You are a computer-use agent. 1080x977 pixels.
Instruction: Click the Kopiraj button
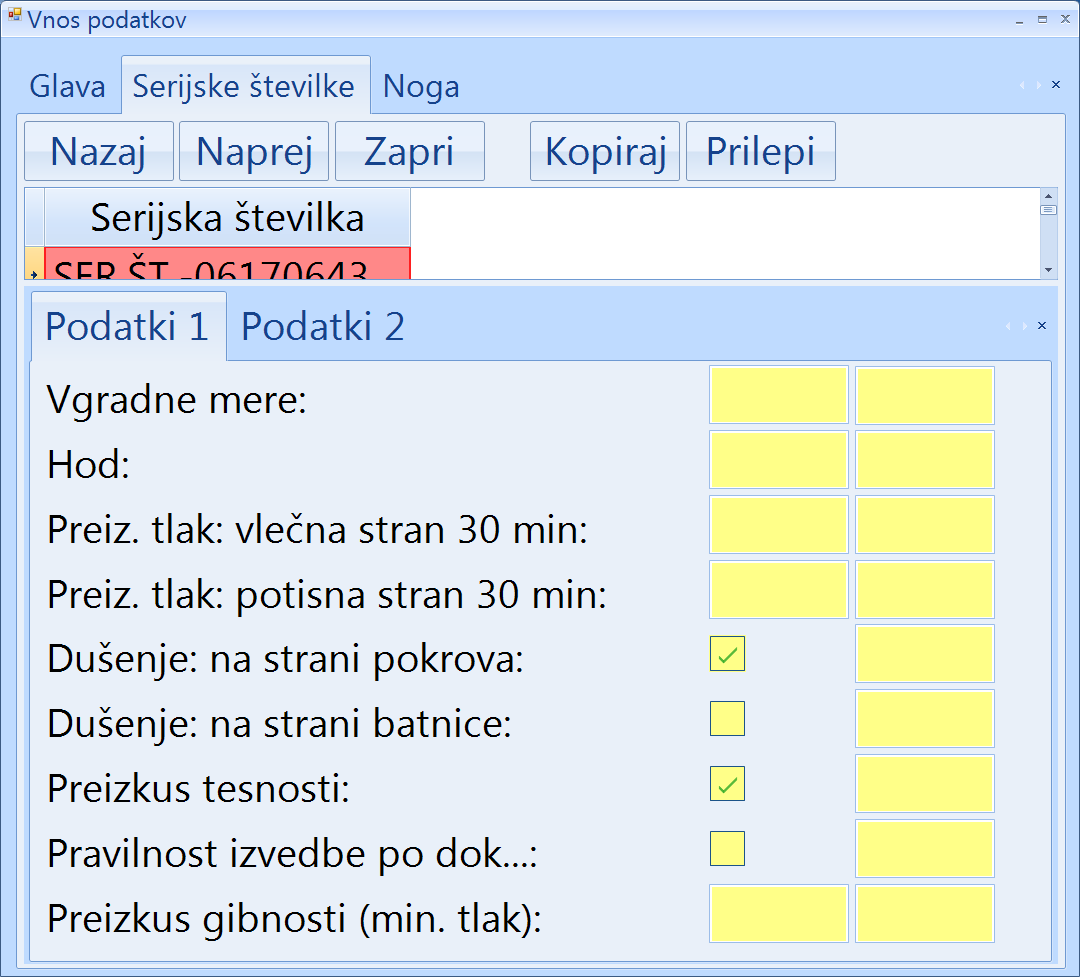[605, 152]
